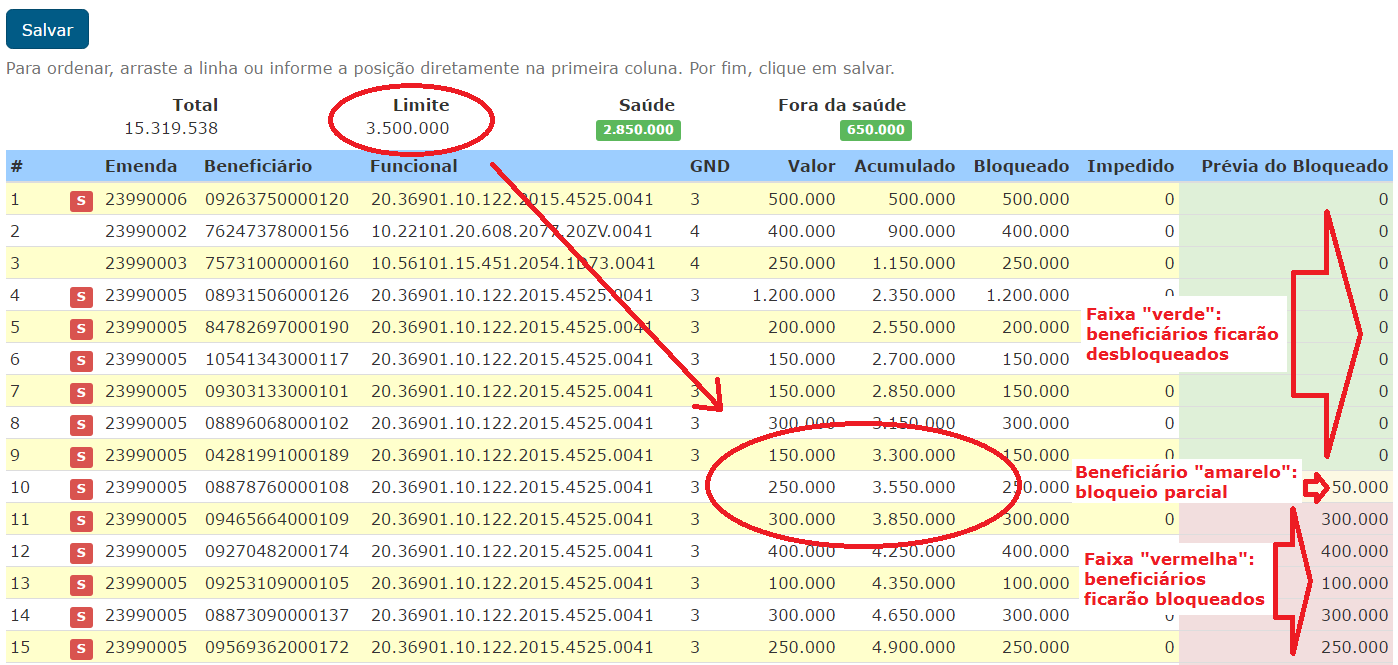Click the S badge for beneficiary 10541343000117
1398x665 pixels.
click(x=81, y=360)
